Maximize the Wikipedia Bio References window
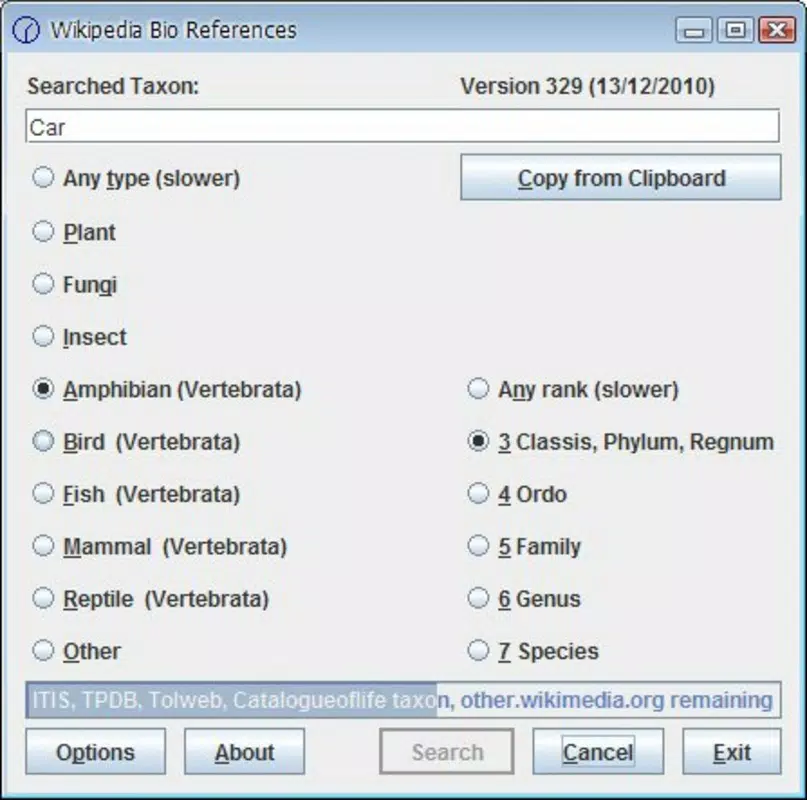807x800 pixels. [735, 30]
